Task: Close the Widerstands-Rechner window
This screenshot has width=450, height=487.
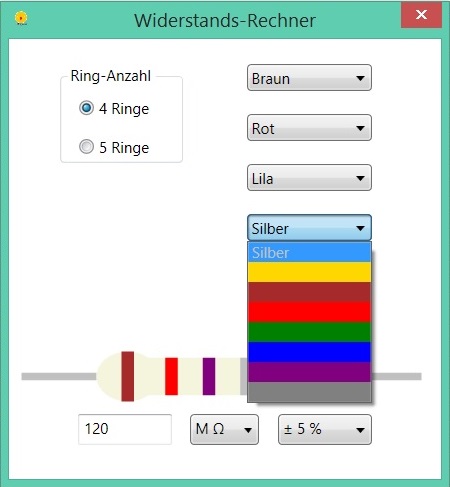Action: coord(421,15)
